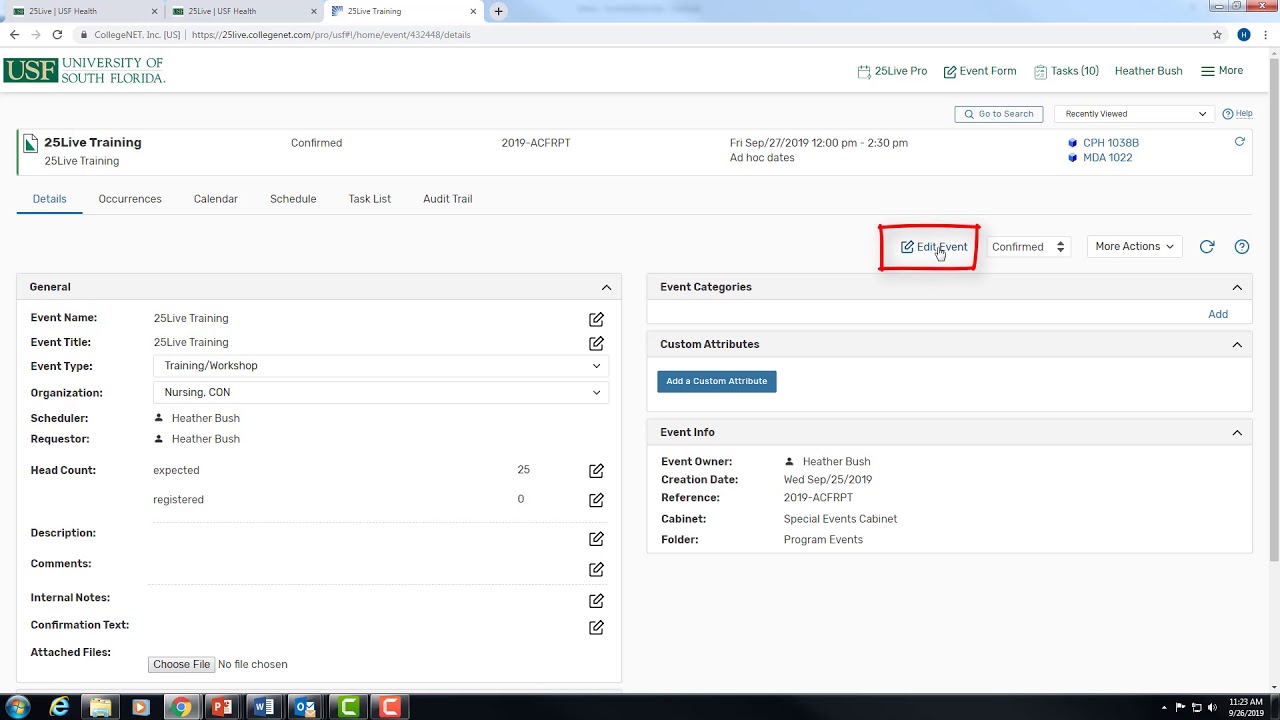Click Add under Event Categories
Image resolution: width=1280 pixels, height=720 pixels.
1218,314
